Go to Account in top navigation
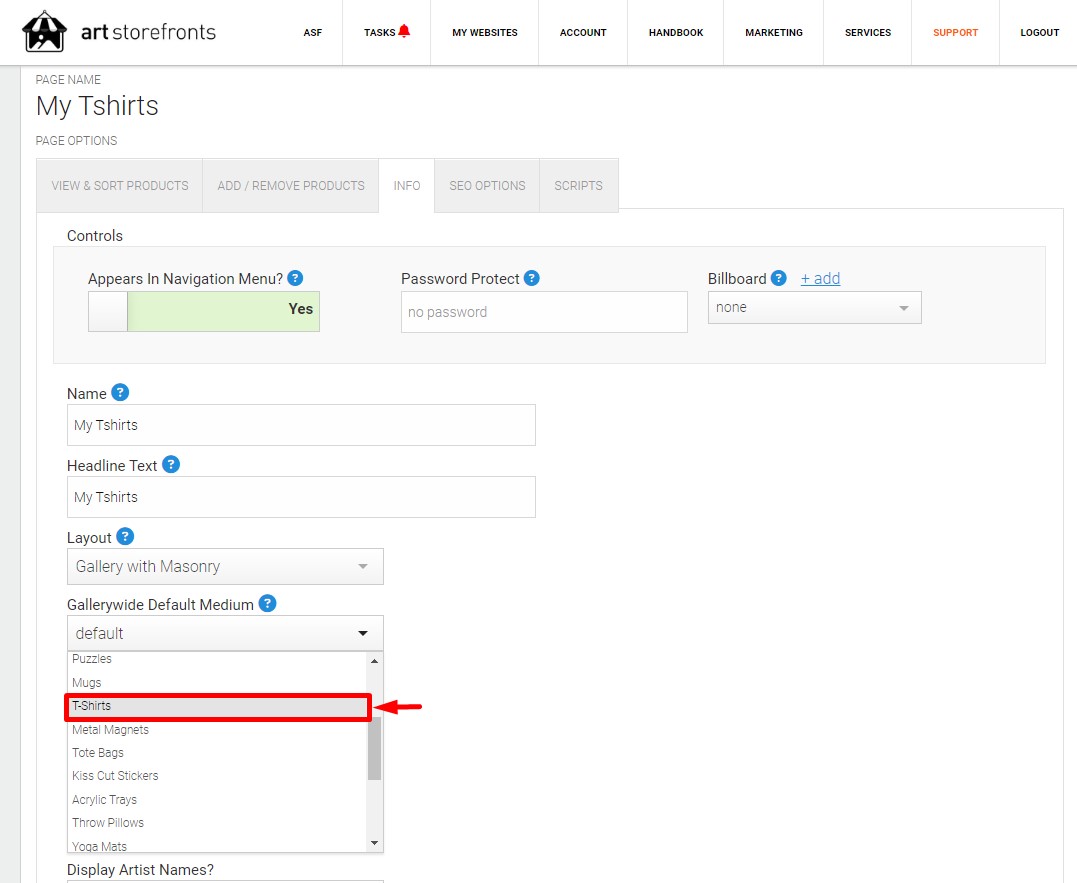This screenshot has height=883, width=1077. point(583,32)
